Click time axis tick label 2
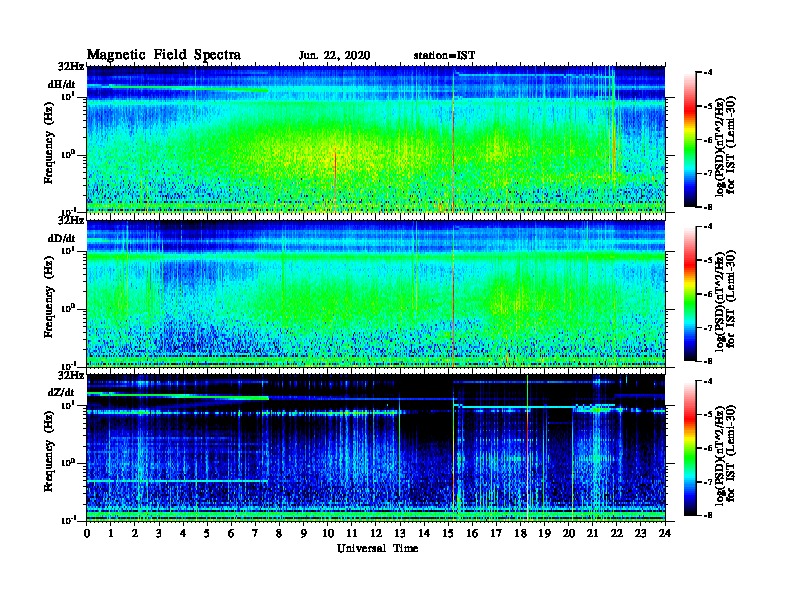Screen dimensions: 792x612 coord(135,533)
